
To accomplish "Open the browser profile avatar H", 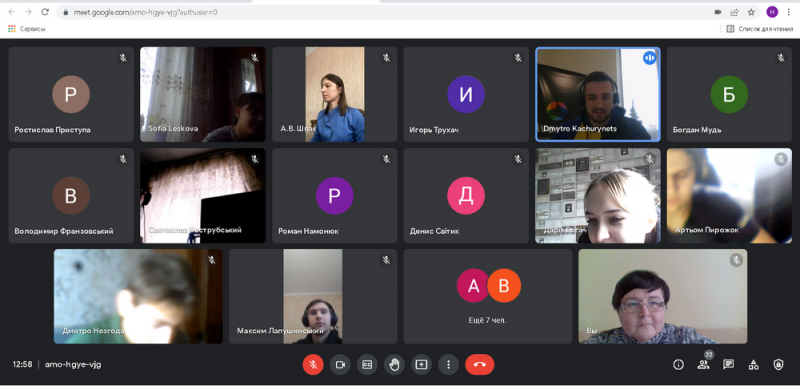I will click(x=772, y=12).
